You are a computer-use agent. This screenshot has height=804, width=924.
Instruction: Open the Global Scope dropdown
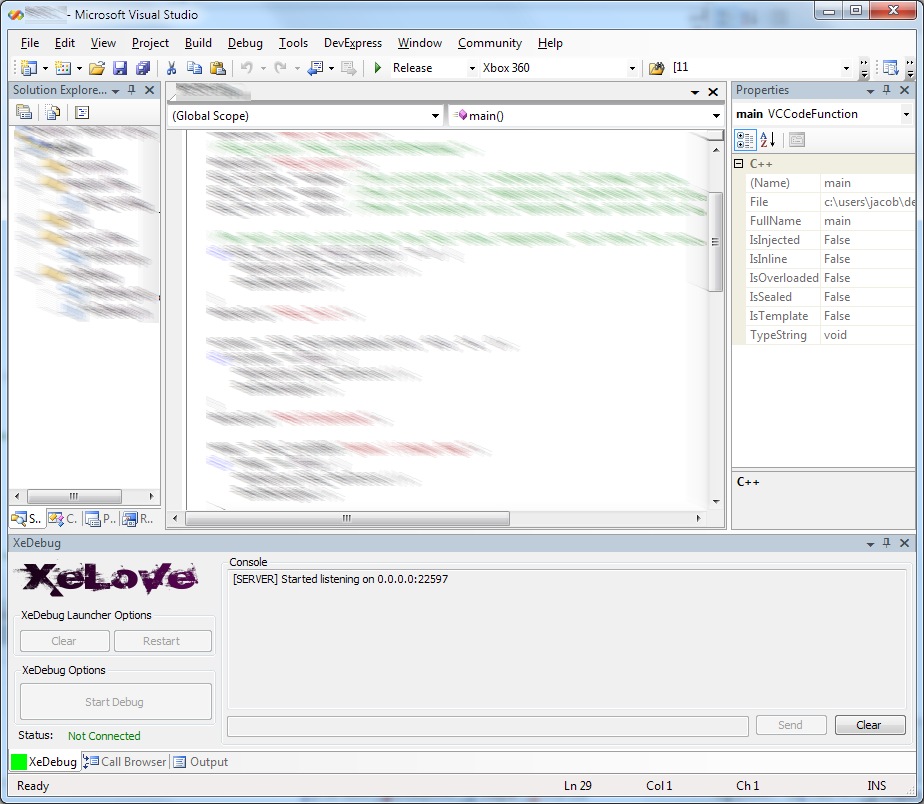coord(435,116)
